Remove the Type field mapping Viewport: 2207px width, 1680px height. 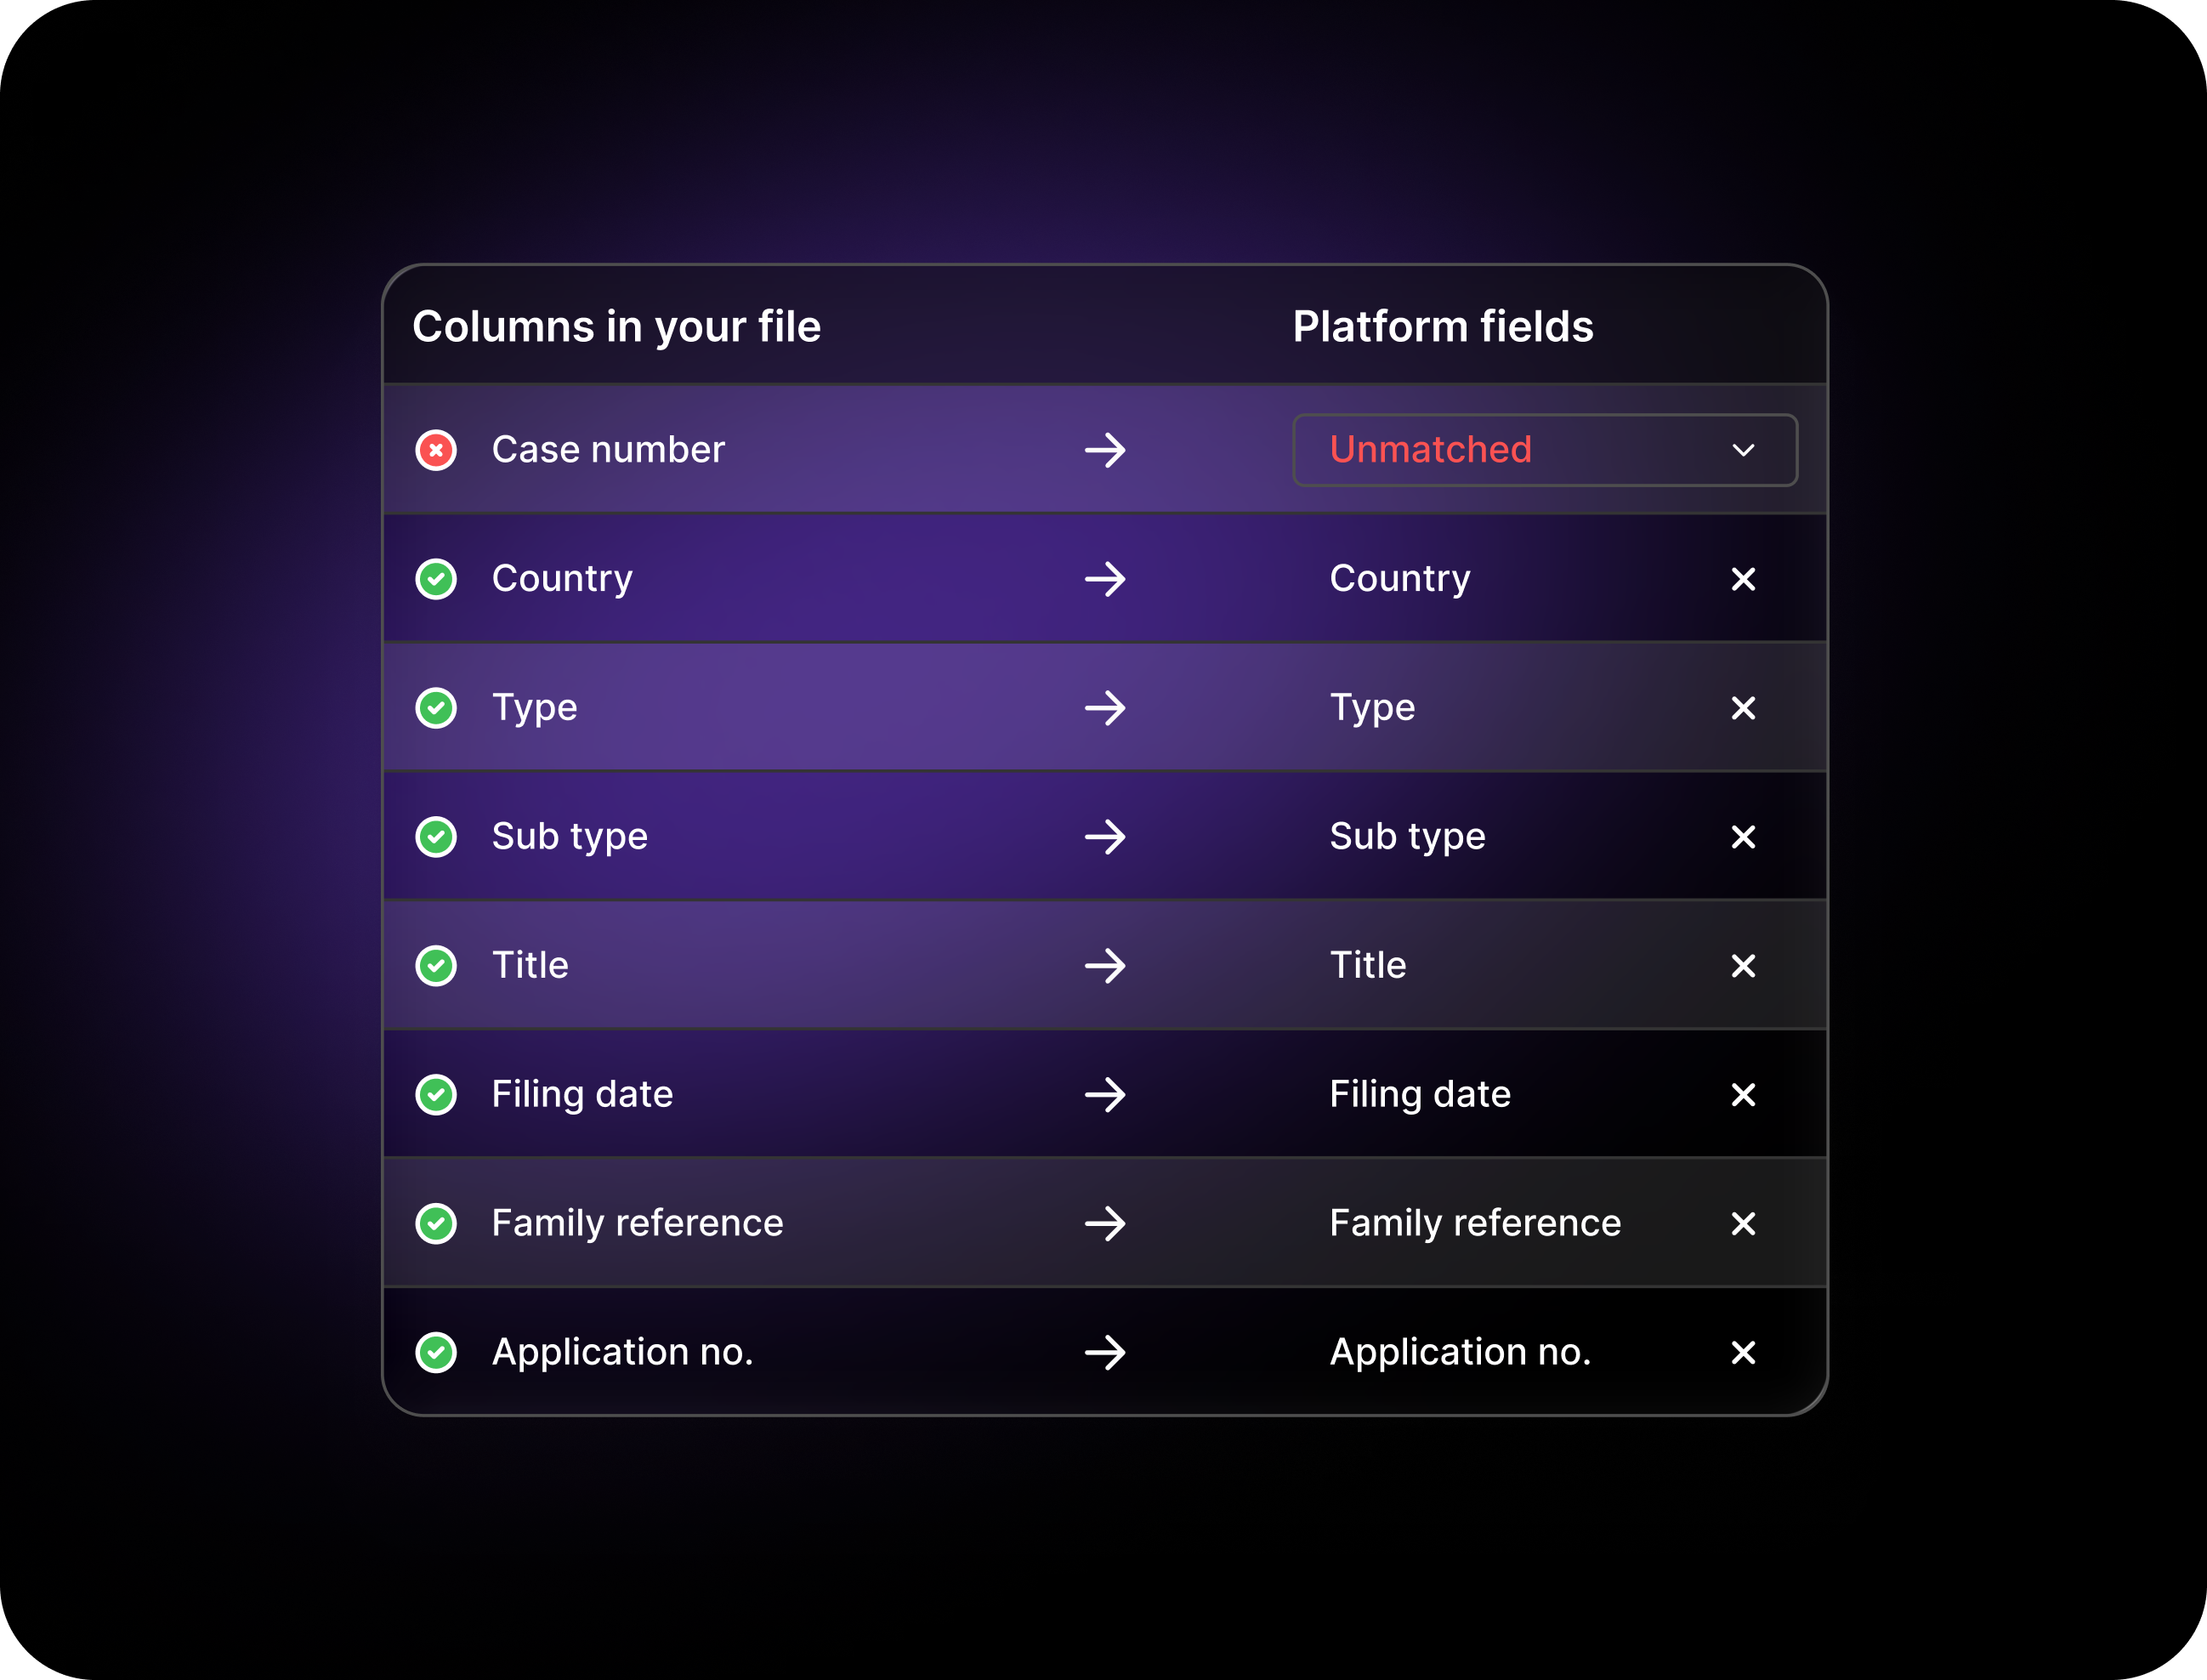[1743, 708]
